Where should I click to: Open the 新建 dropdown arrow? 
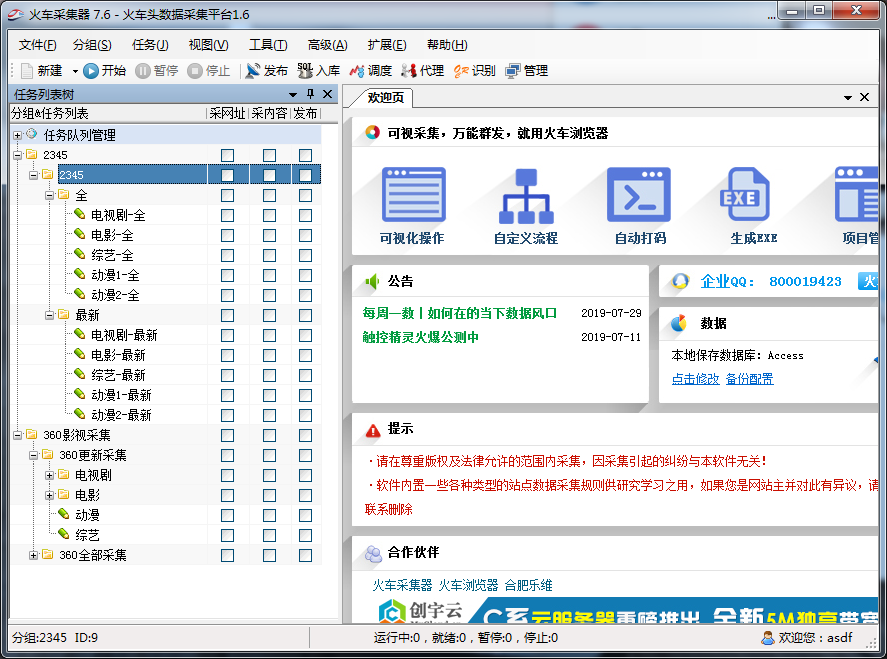[x=74, y=71]
